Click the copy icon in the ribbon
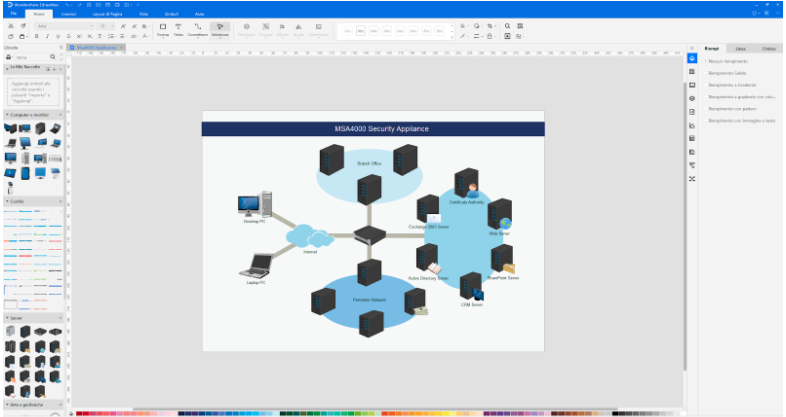 point(11,37)
